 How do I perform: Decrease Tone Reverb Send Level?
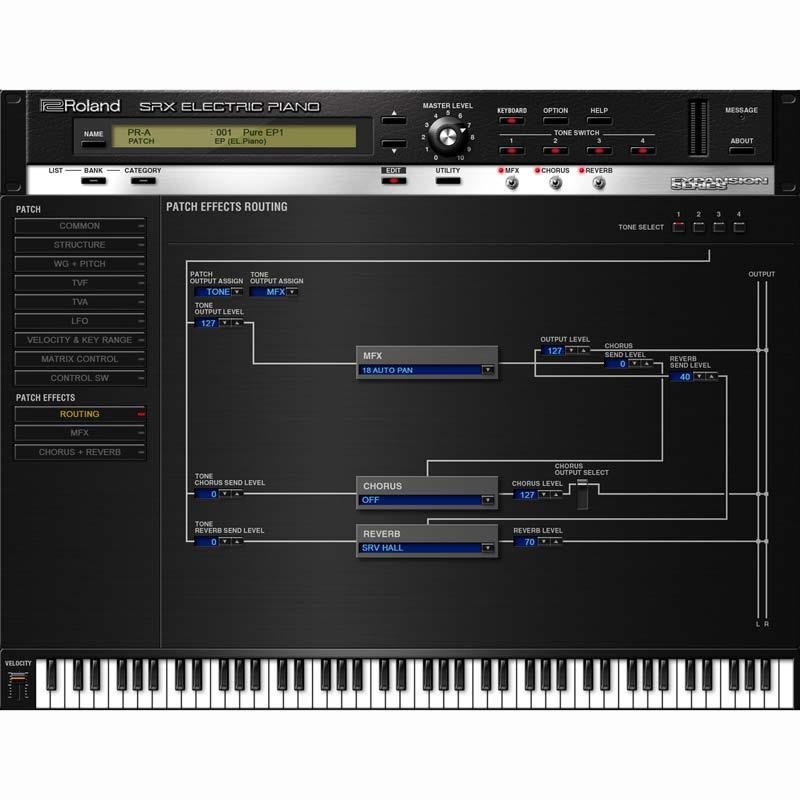click(x=224, y=541)
